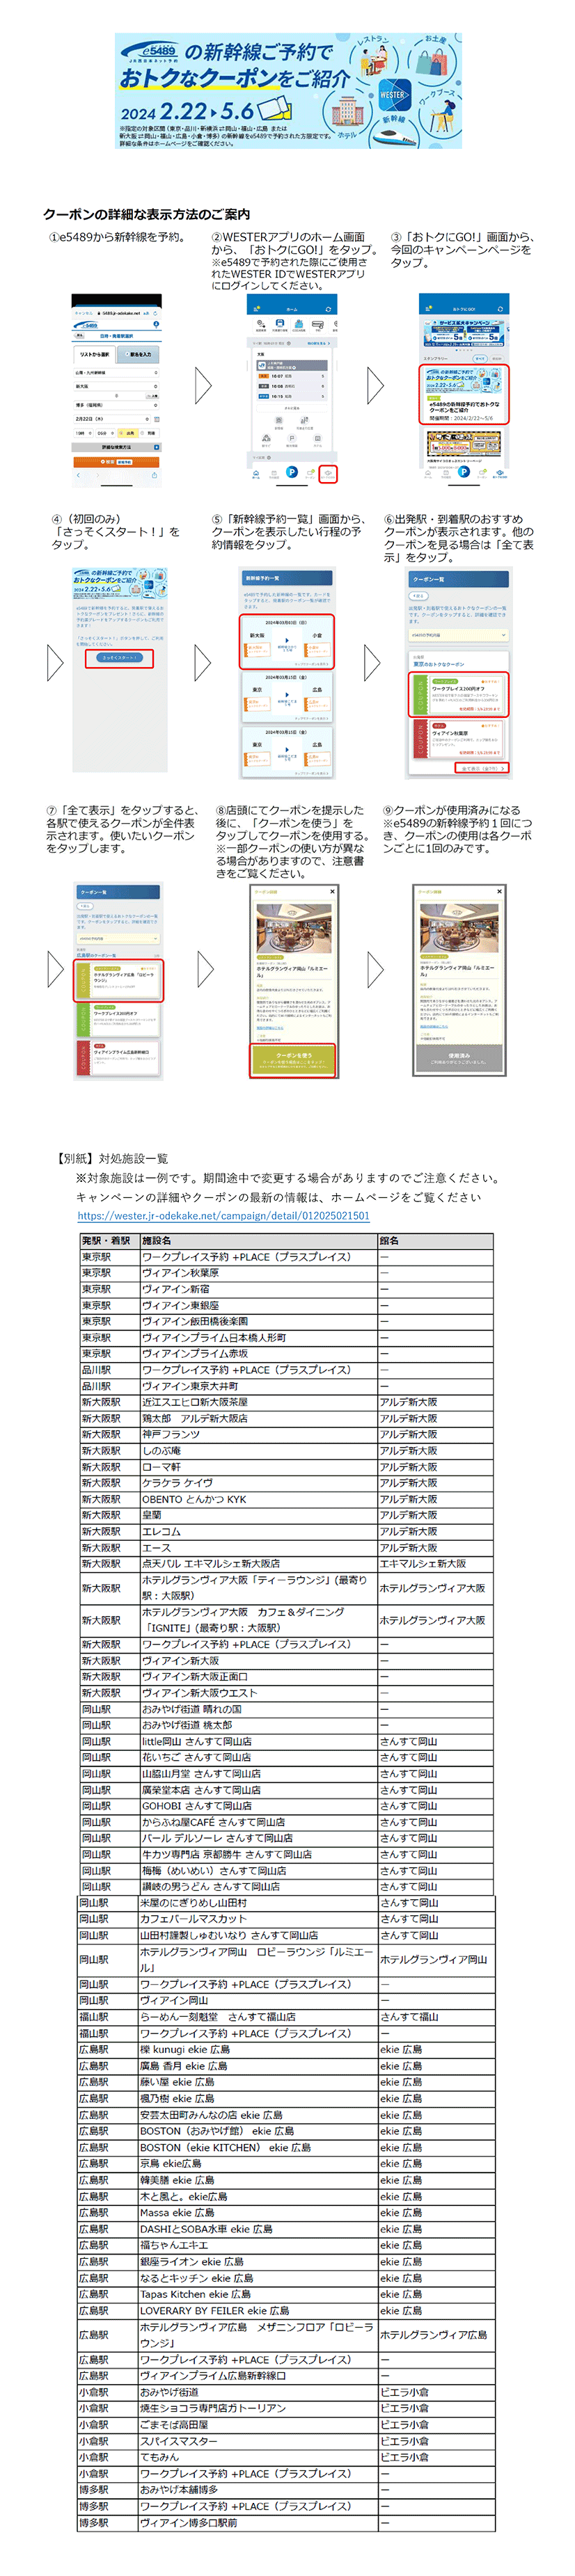Select the ヴィアイン岡山 facility cell

(258, 2000)
